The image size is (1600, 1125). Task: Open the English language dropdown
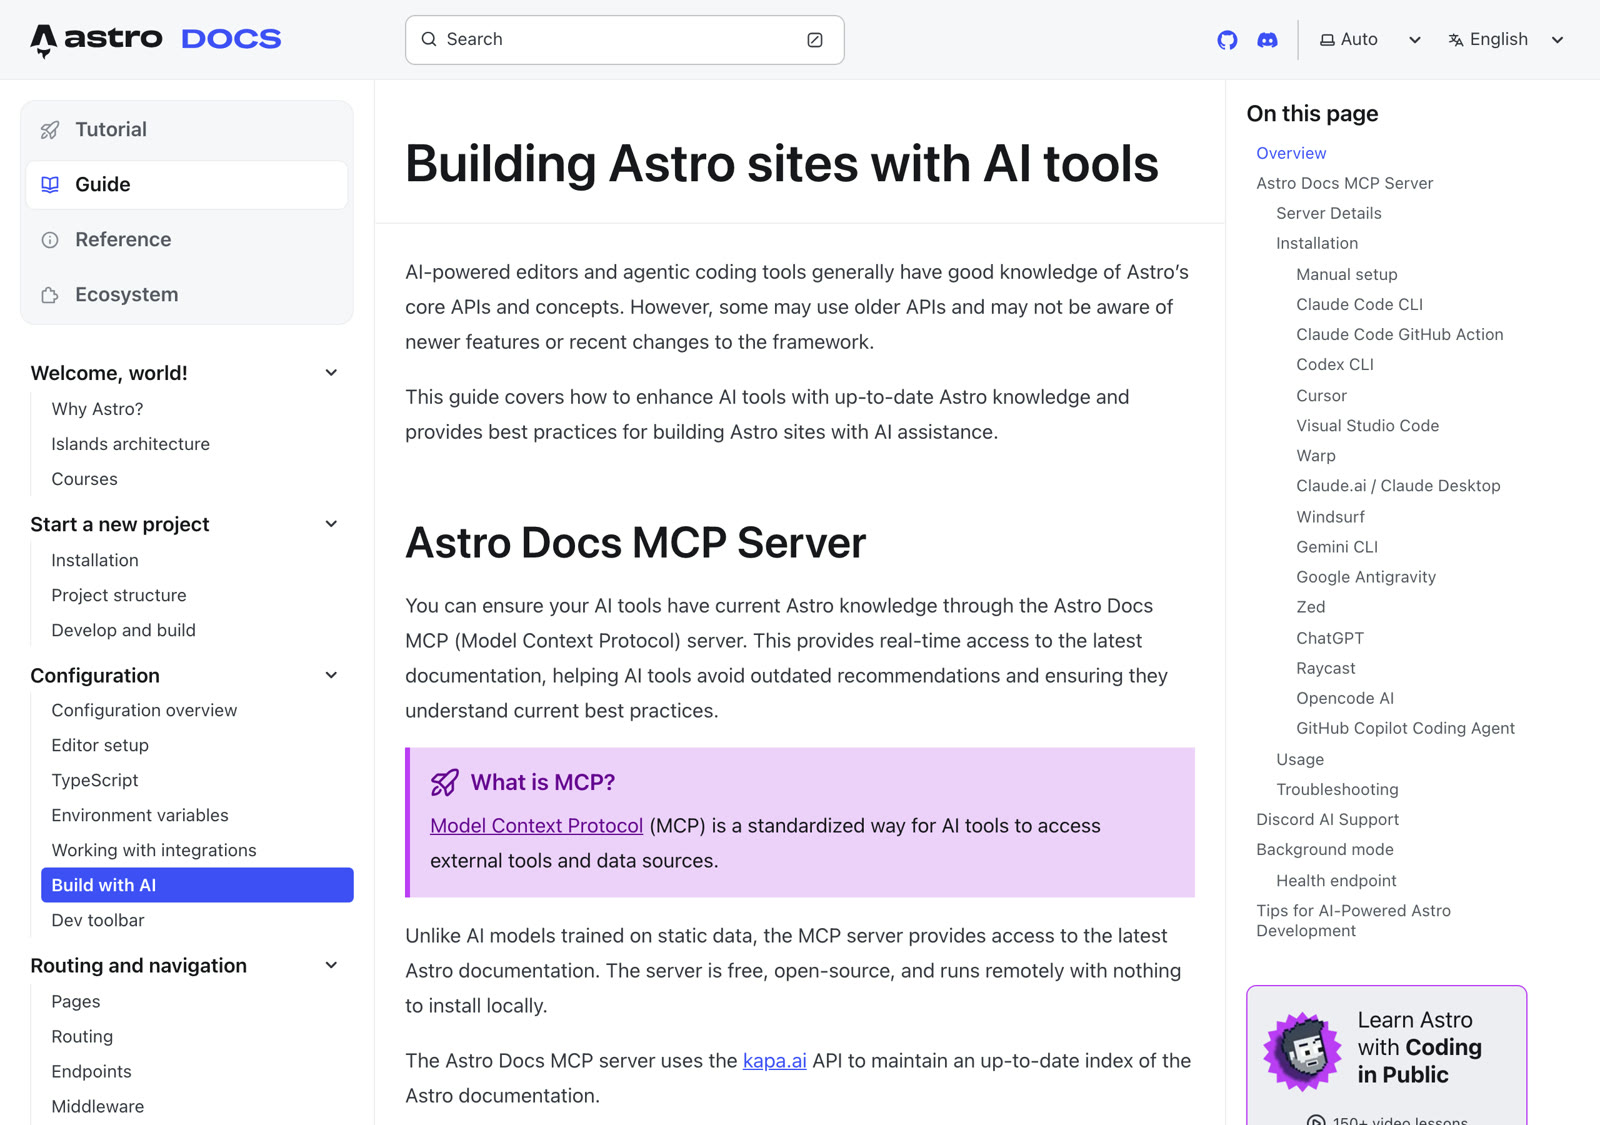[x=1505, y=40]
